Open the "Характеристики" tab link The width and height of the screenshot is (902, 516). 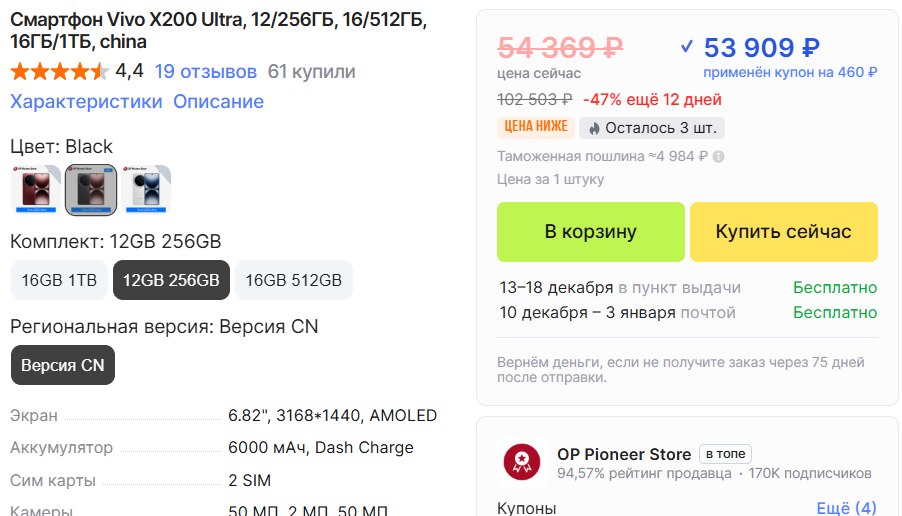(86, 102)
